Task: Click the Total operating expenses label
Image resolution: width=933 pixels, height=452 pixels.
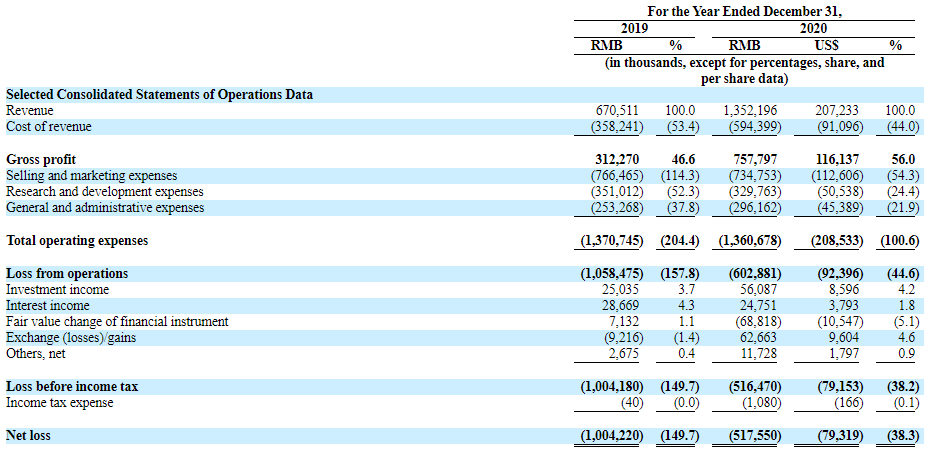Action: pos(77,241)
